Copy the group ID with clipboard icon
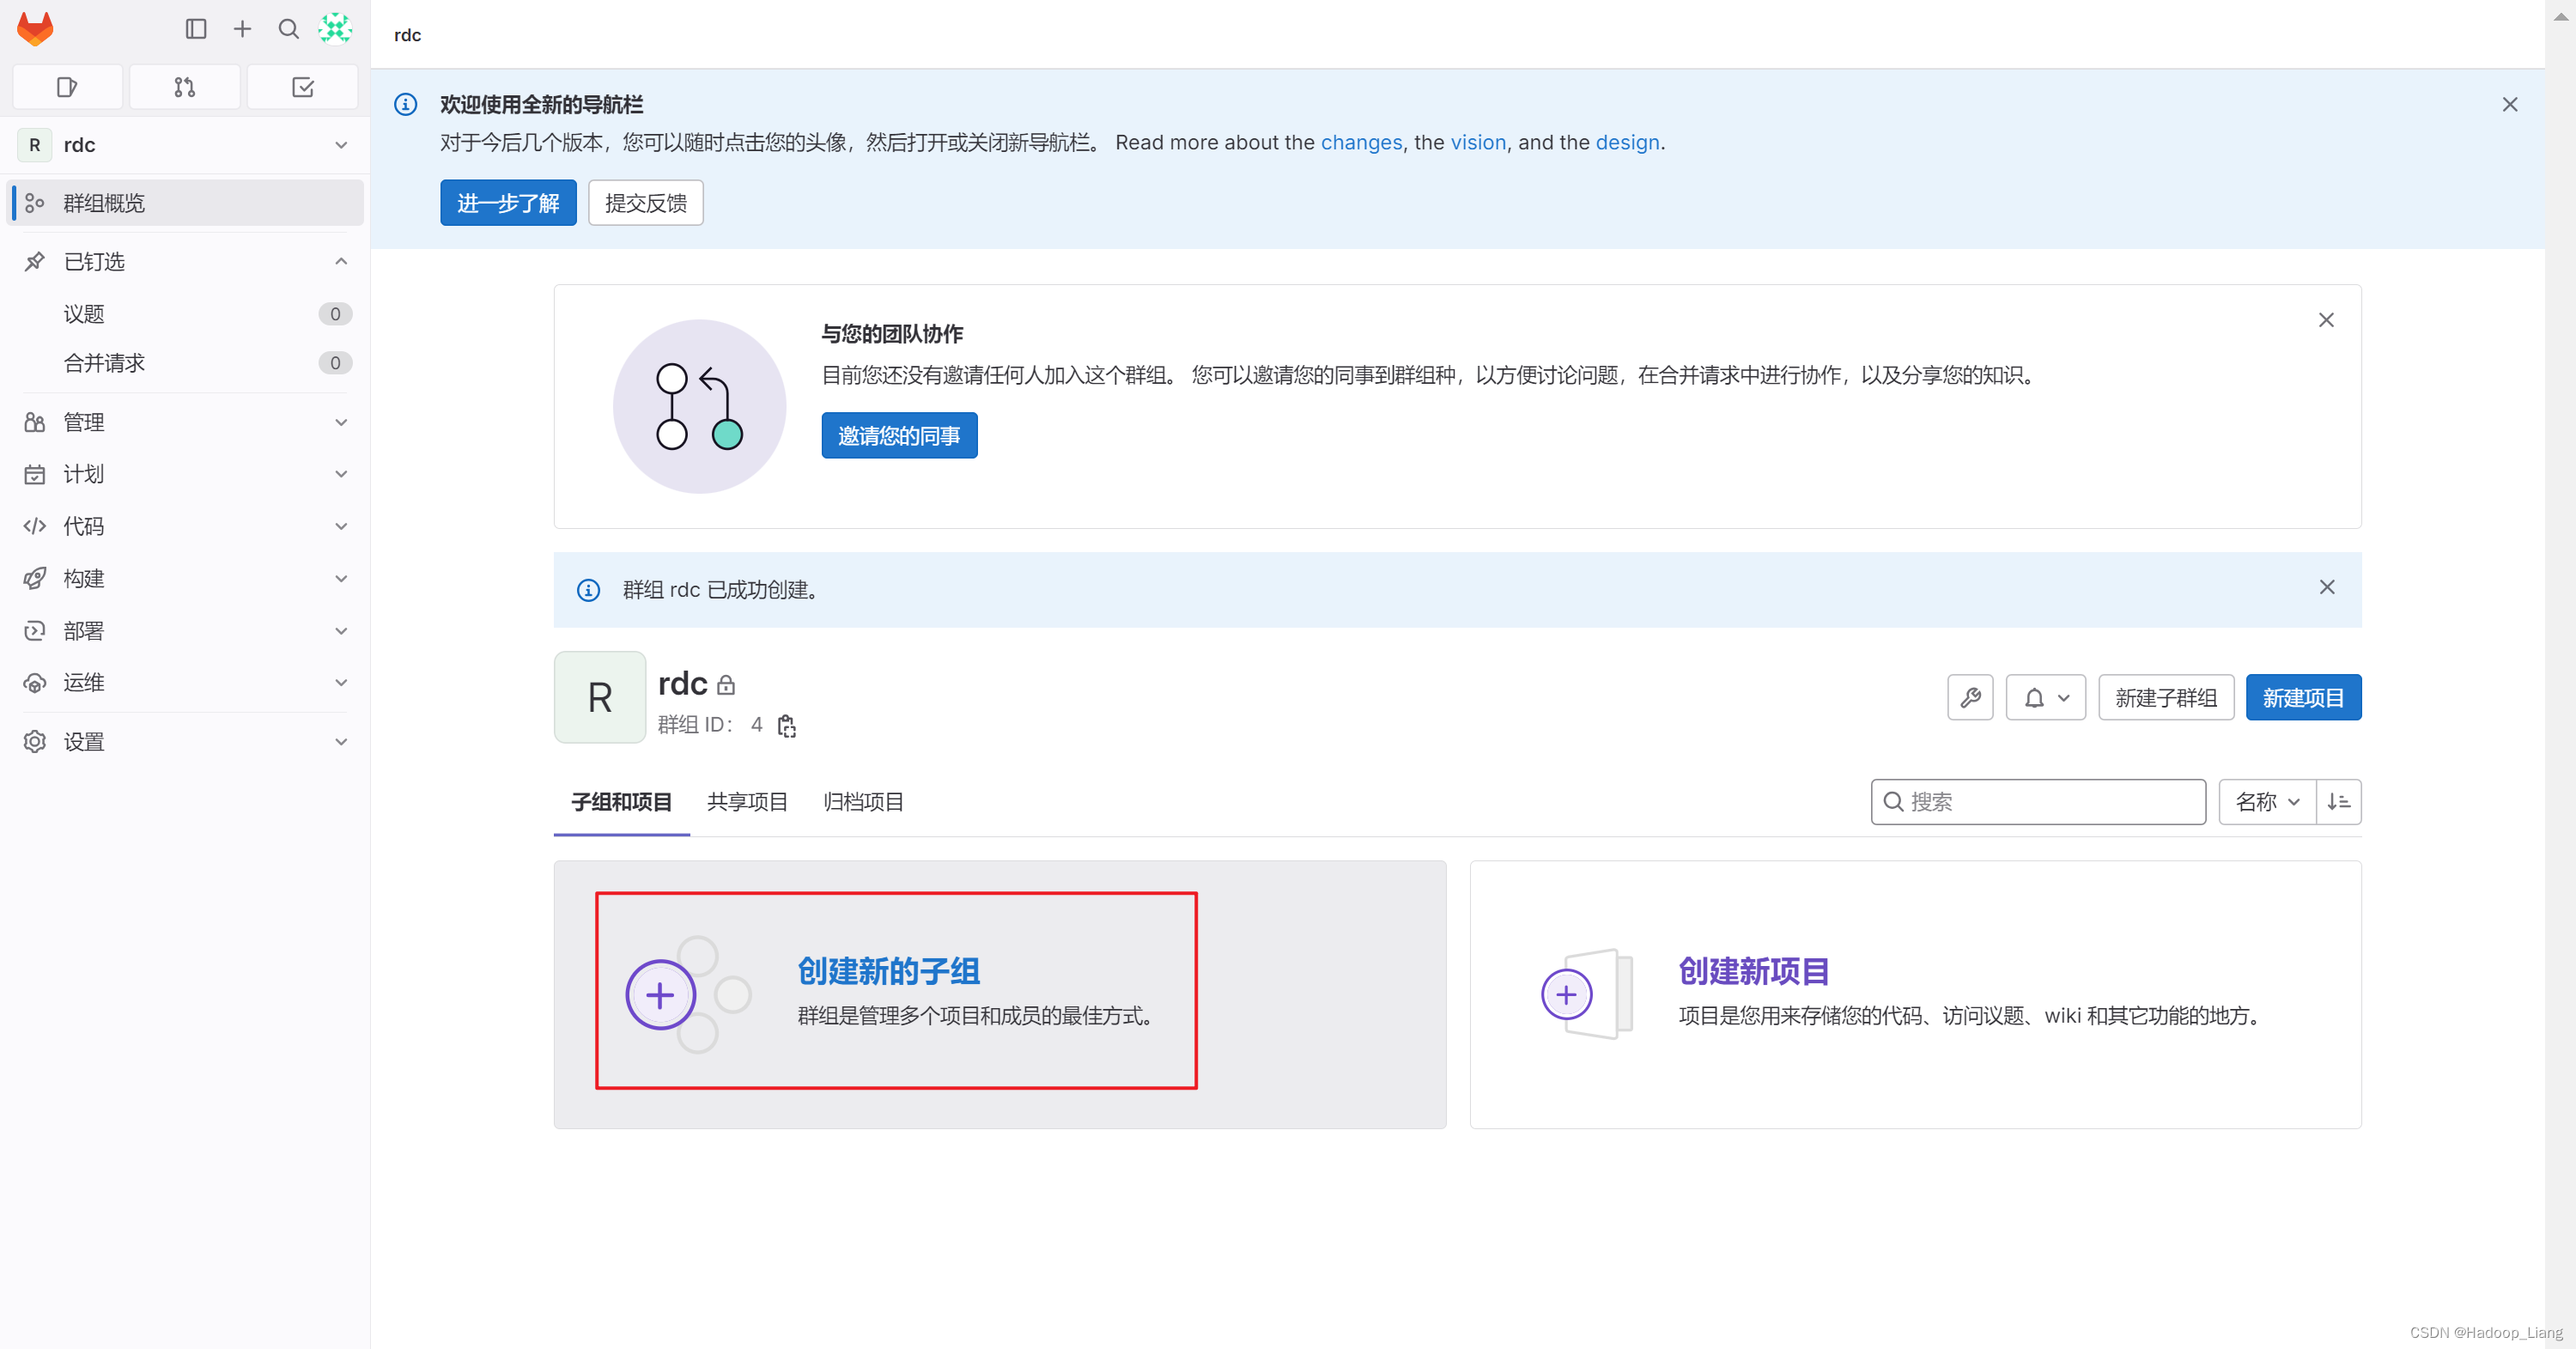Image resolution: width=2576 pixels, height=1349 pixels. click(x=787, y=726)
